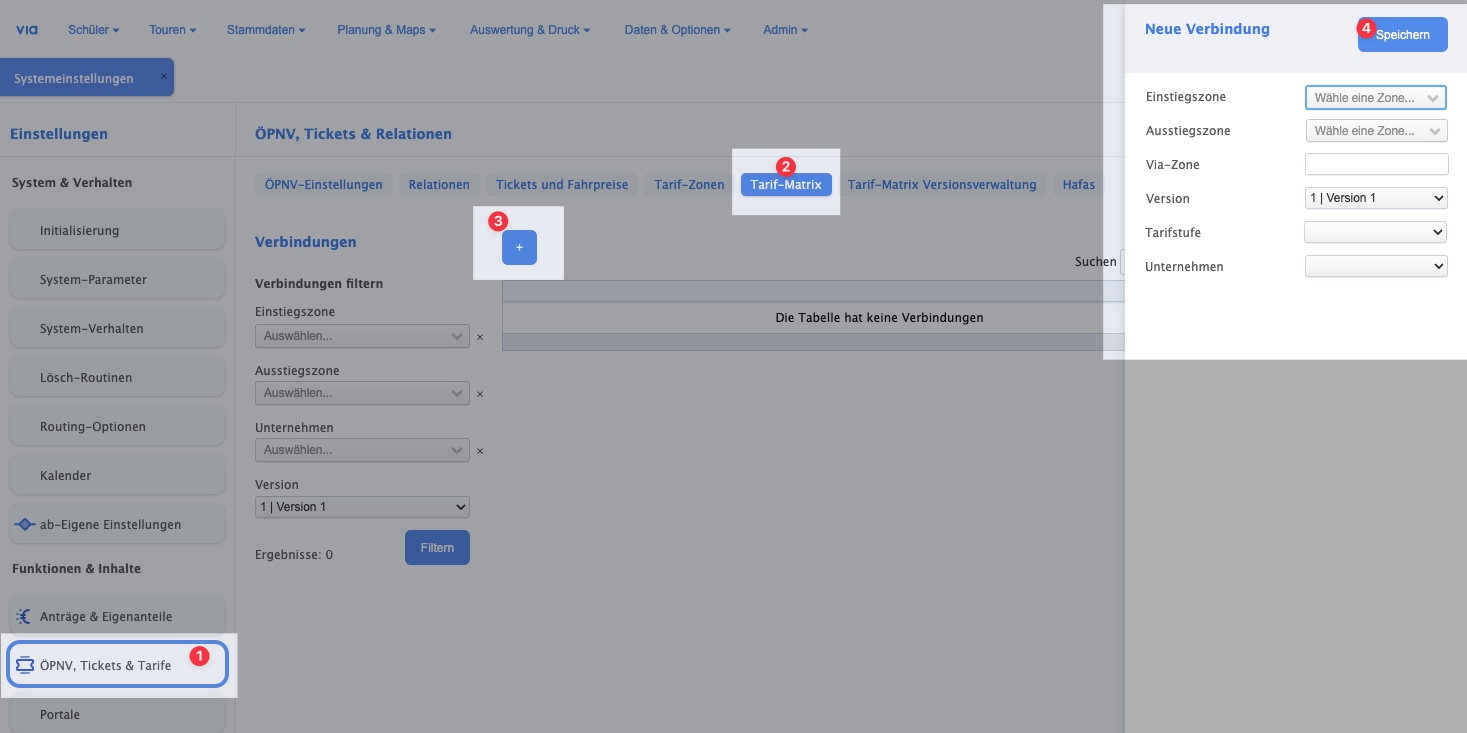Clear the Ausstiegszone filter with x

[x=480, y=394]
